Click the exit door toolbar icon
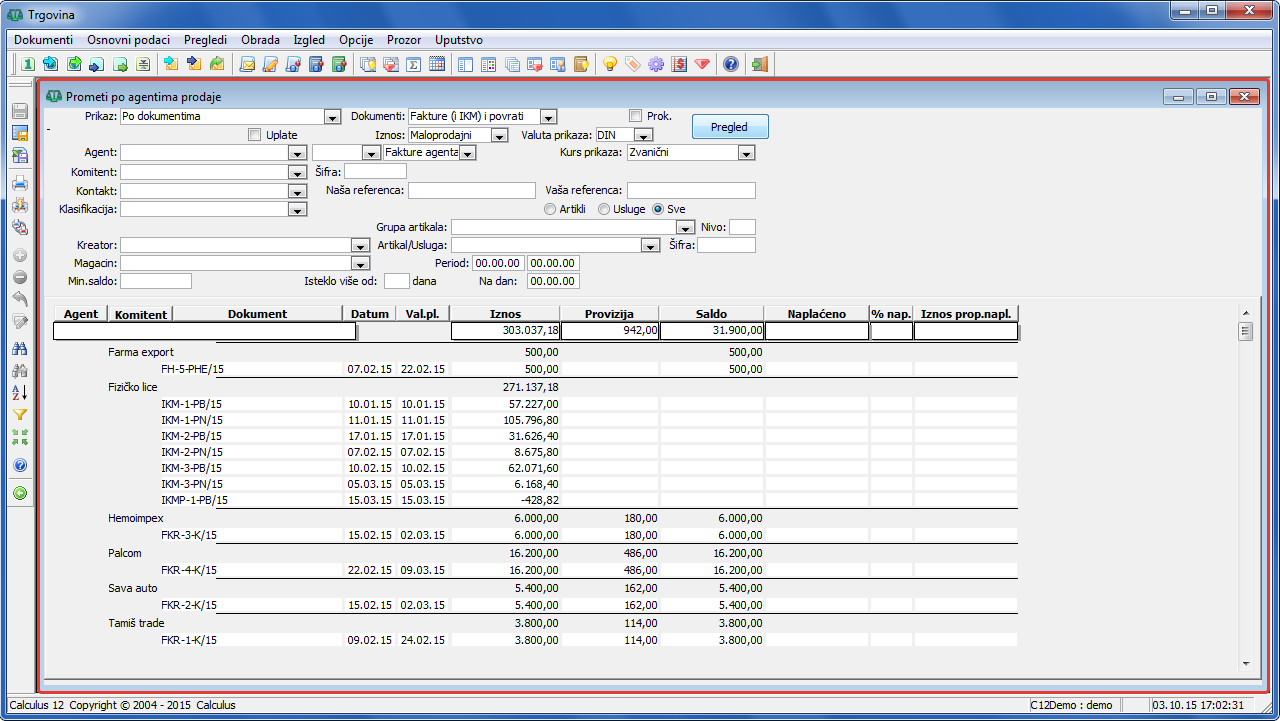This screenshot has width=1280, height=721. tap(760, 64)
